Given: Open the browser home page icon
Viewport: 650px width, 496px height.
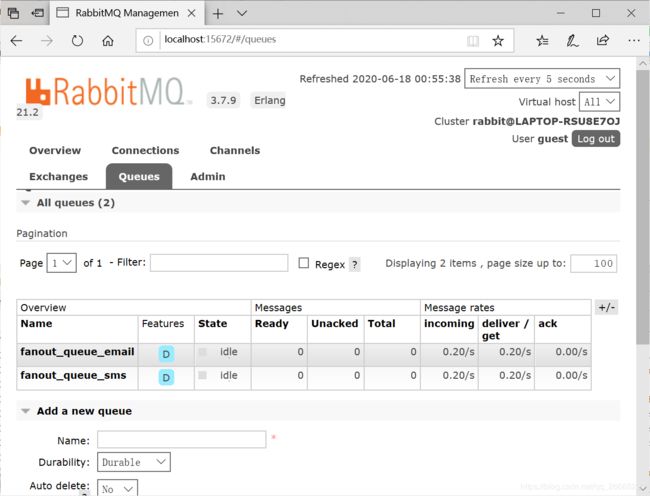Looking at the screenshot, I should (x=108, y=41).
